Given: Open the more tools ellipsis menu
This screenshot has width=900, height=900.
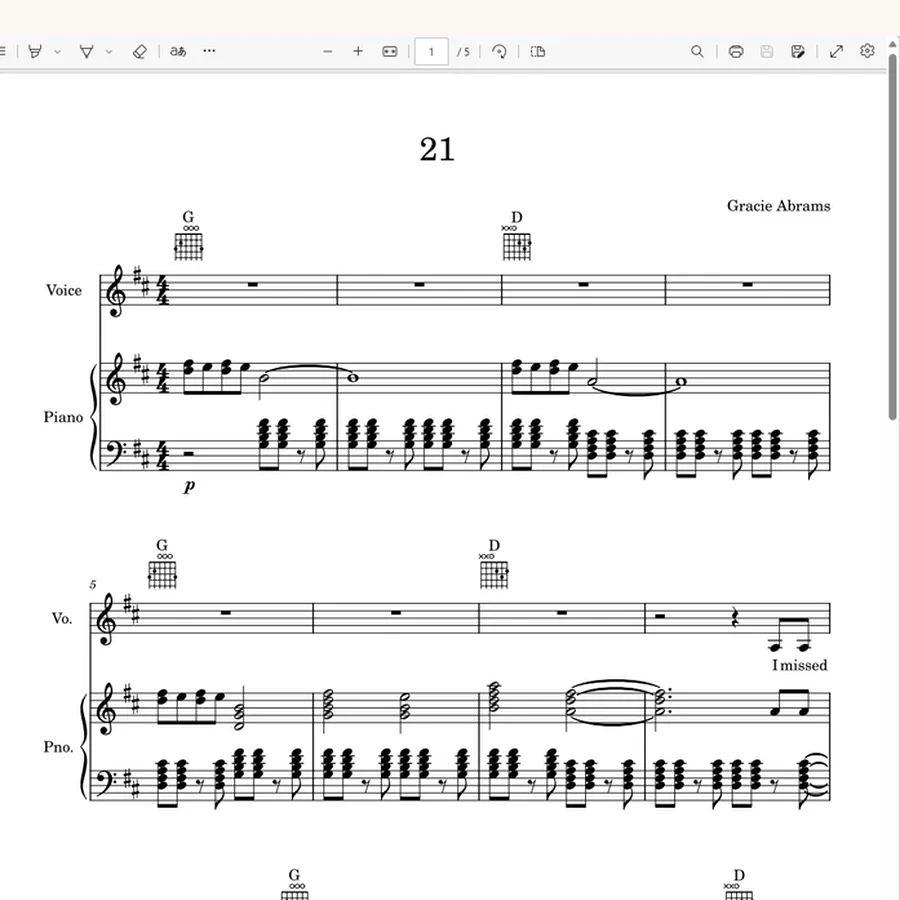Looking at the screenshot, I should tap(210, 51).
